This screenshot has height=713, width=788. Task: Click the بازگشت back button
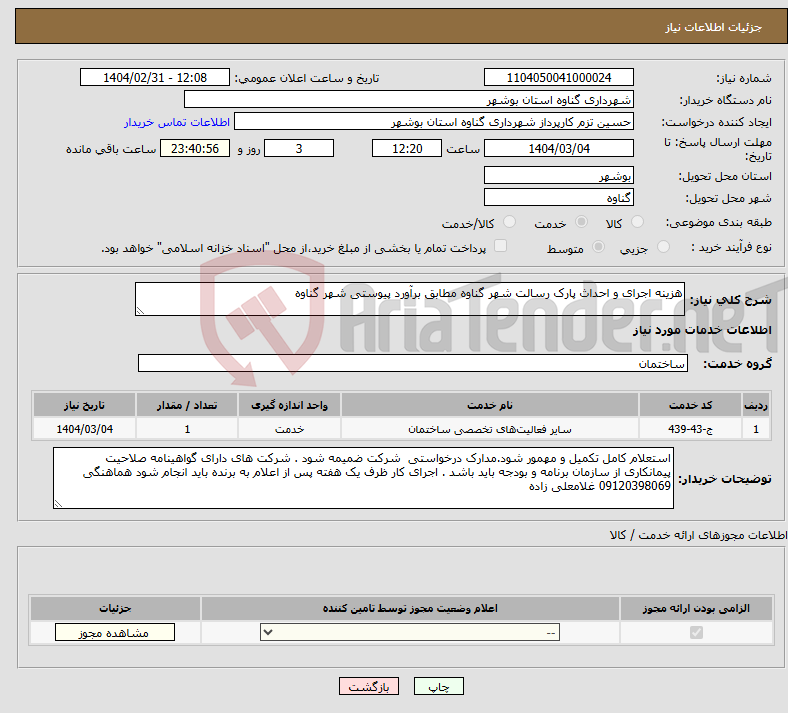369,686
